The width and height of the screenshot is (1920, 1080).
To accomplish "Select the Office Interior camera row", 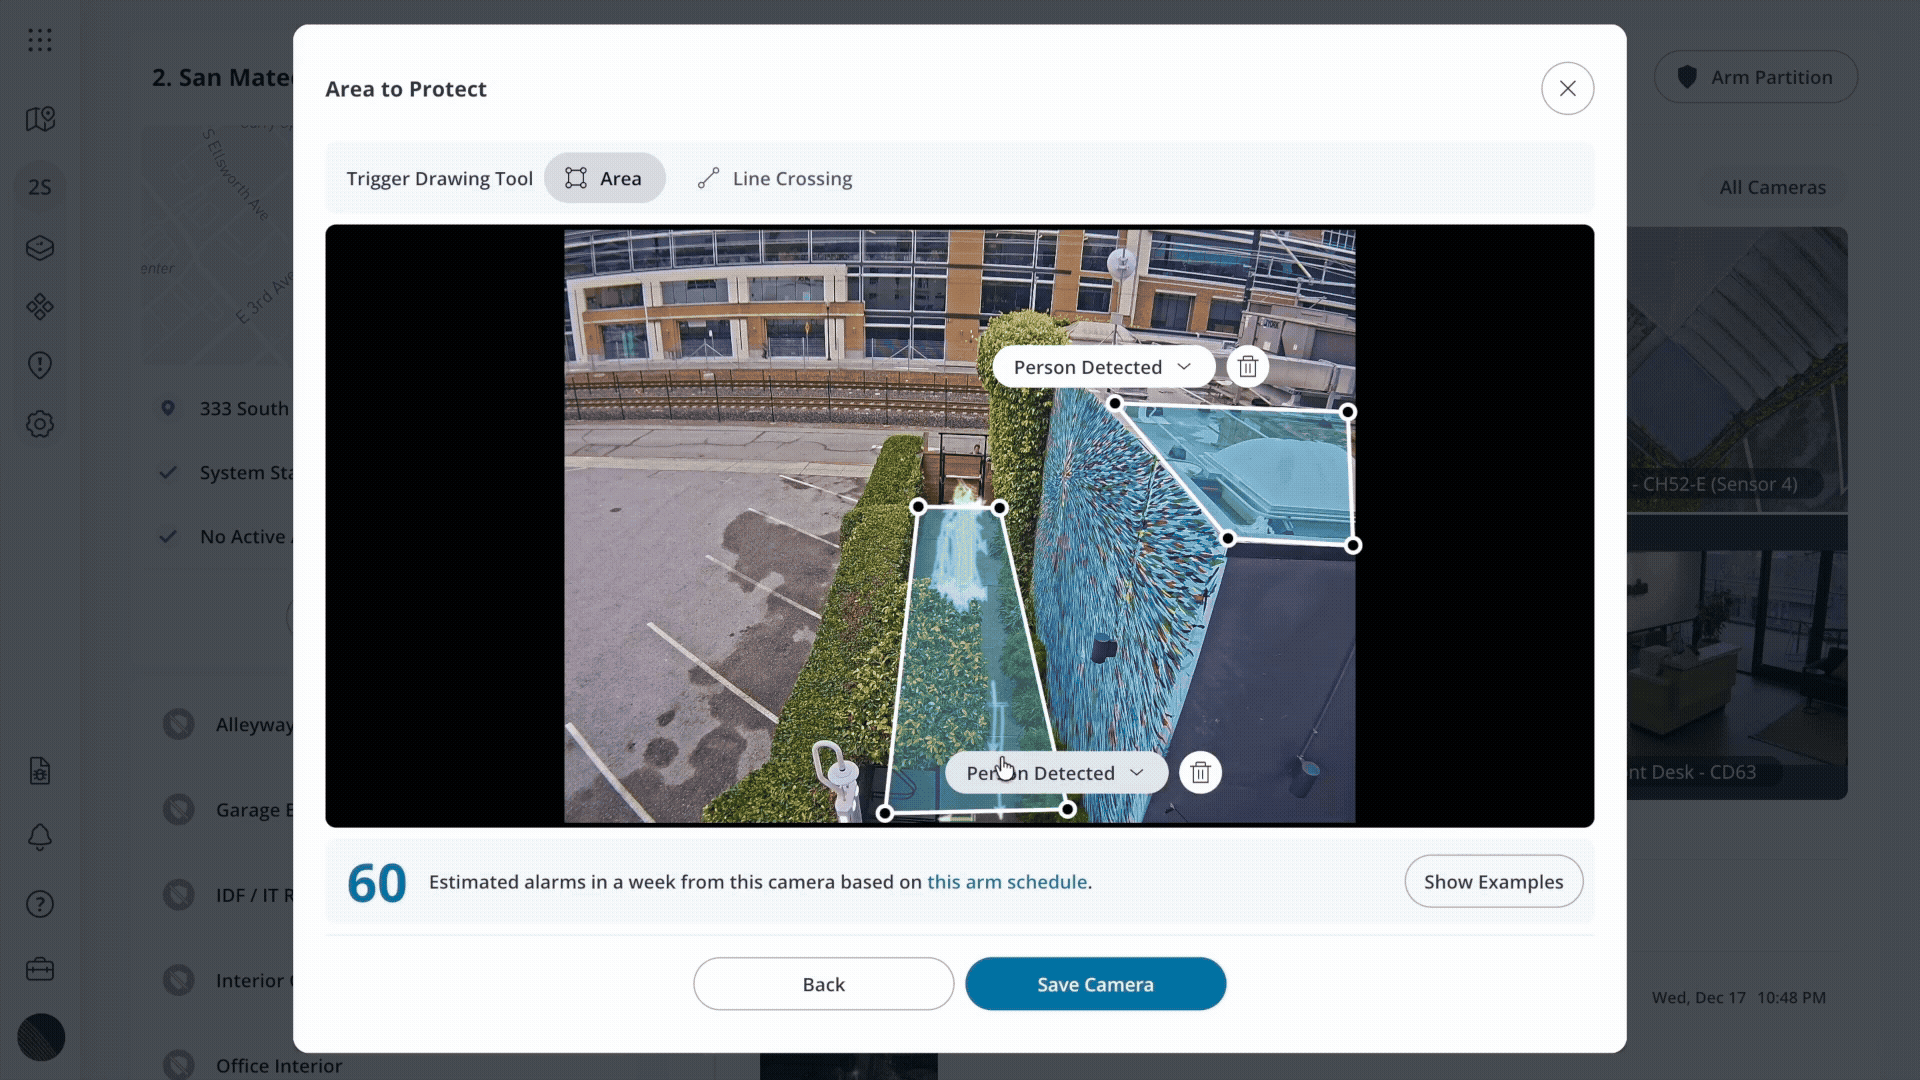I will coord(252,1065).
